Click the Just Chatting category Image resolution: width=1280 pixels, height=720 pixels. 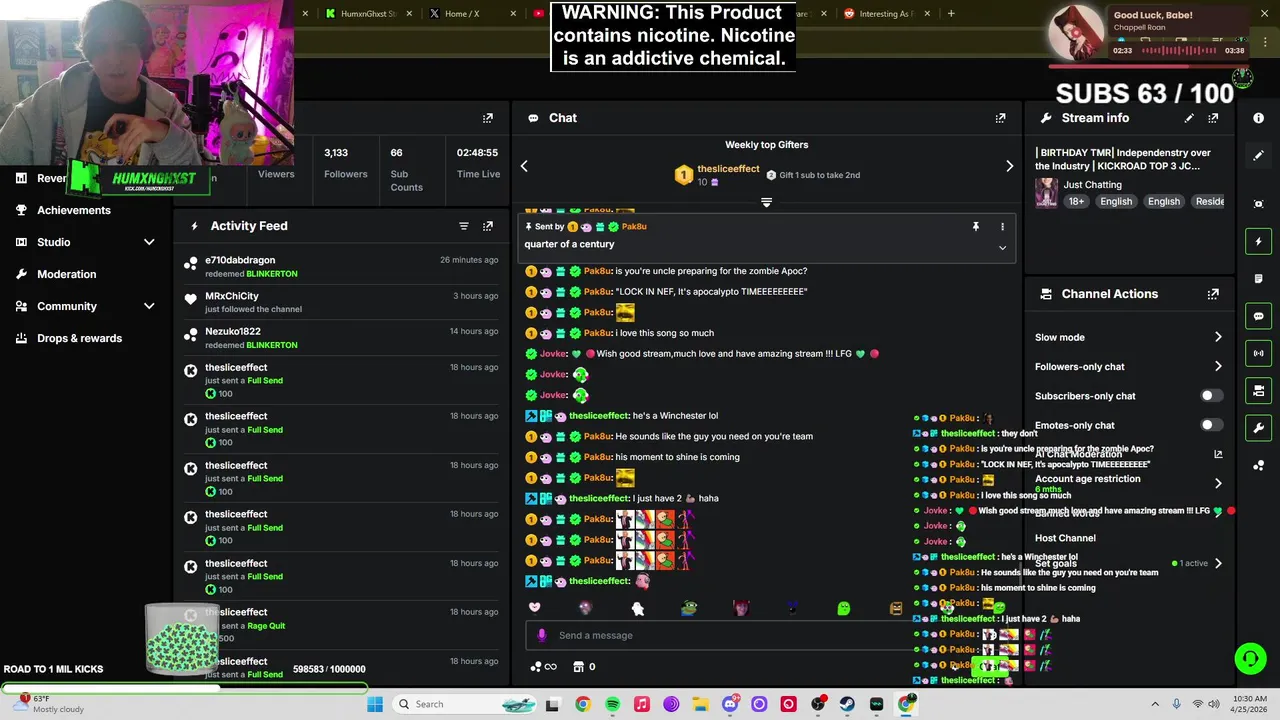point(1092,185)
